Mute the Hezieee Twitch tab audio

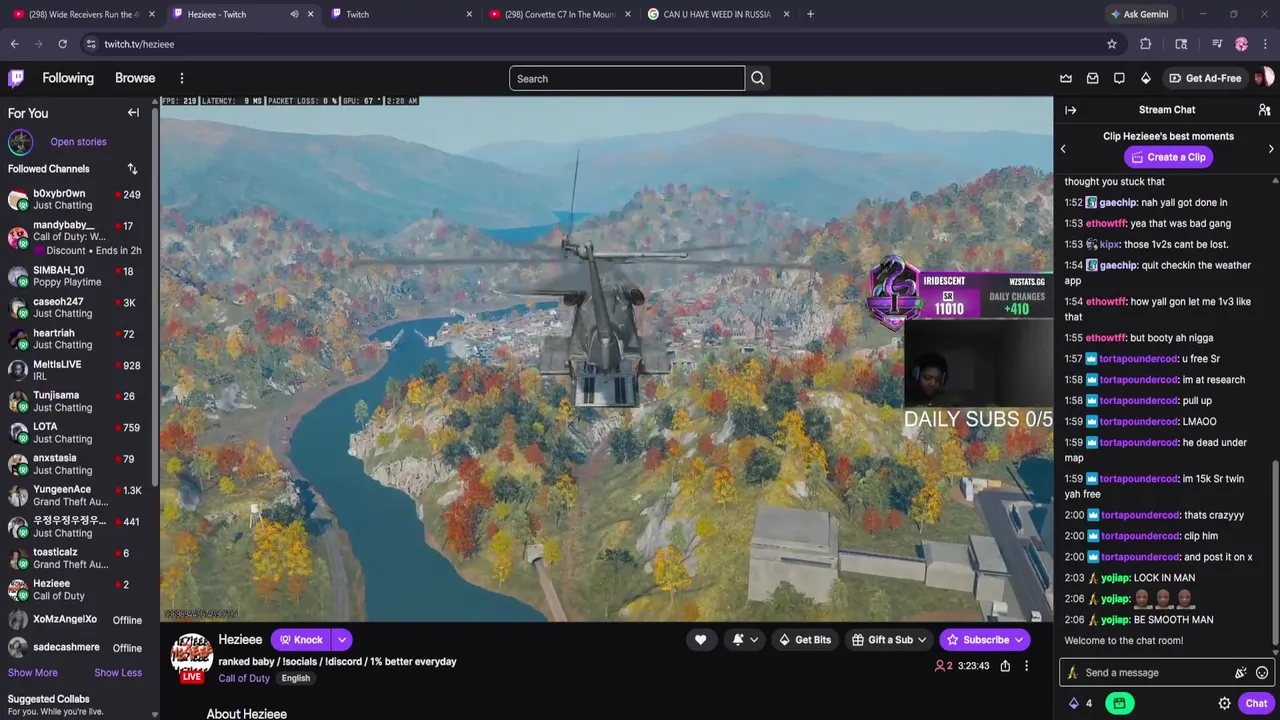coord(294,14)
